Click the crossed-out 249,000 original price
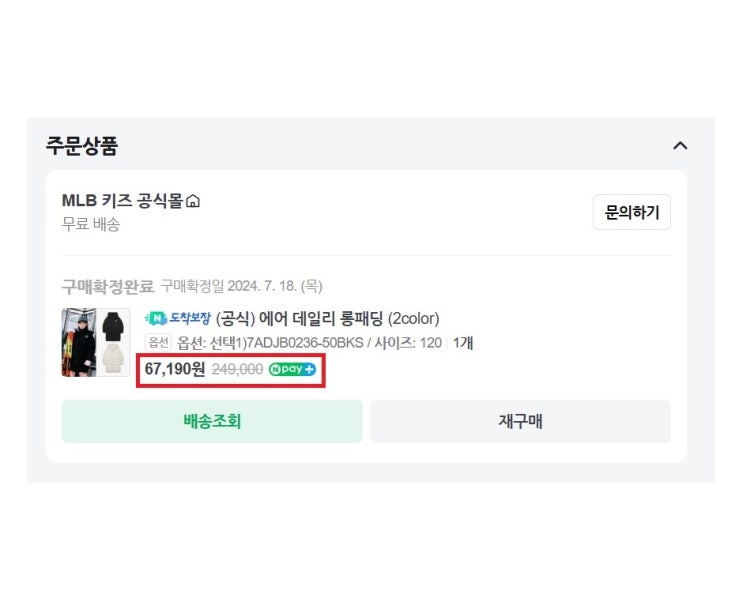This screenshot has width=743, height=613. click(x=237, y=370)
